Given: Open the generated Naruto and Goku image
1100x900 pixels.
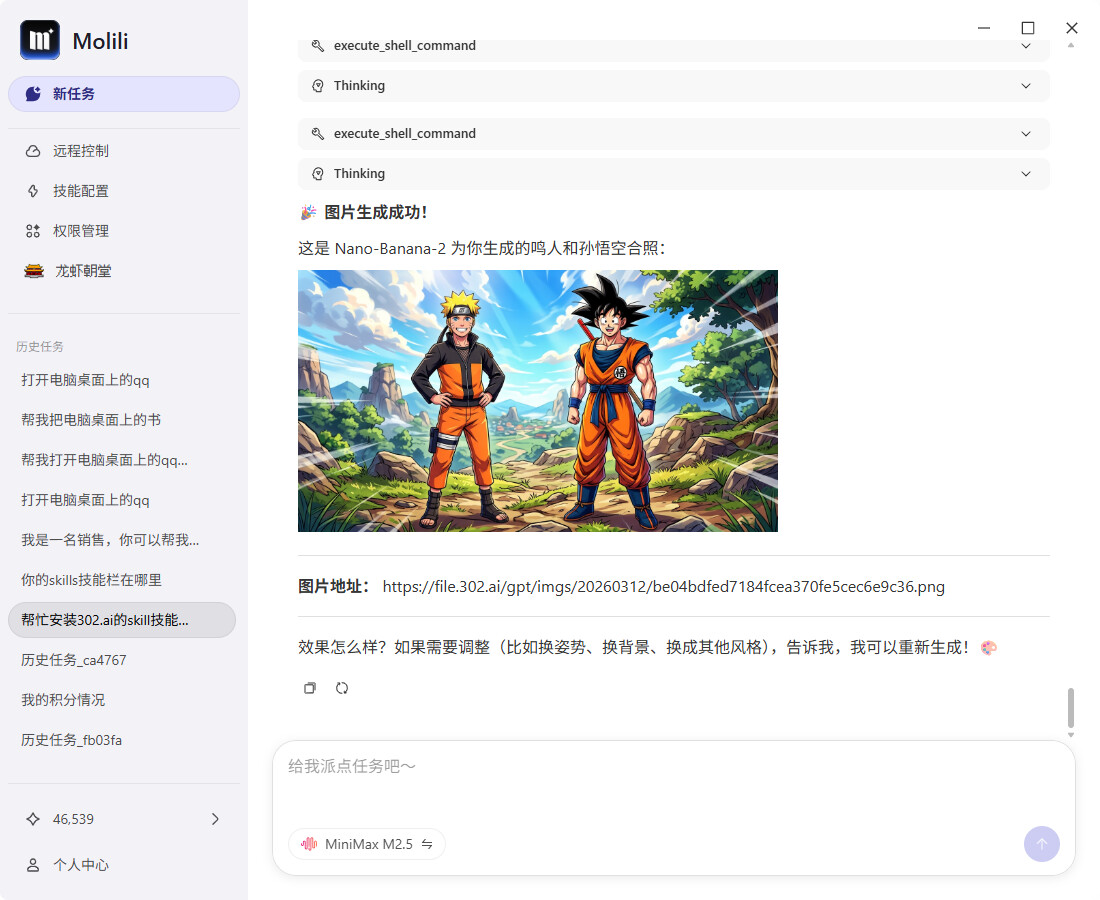Looking at the screenshot, I should pyautogui.click(x=537, y=401).
